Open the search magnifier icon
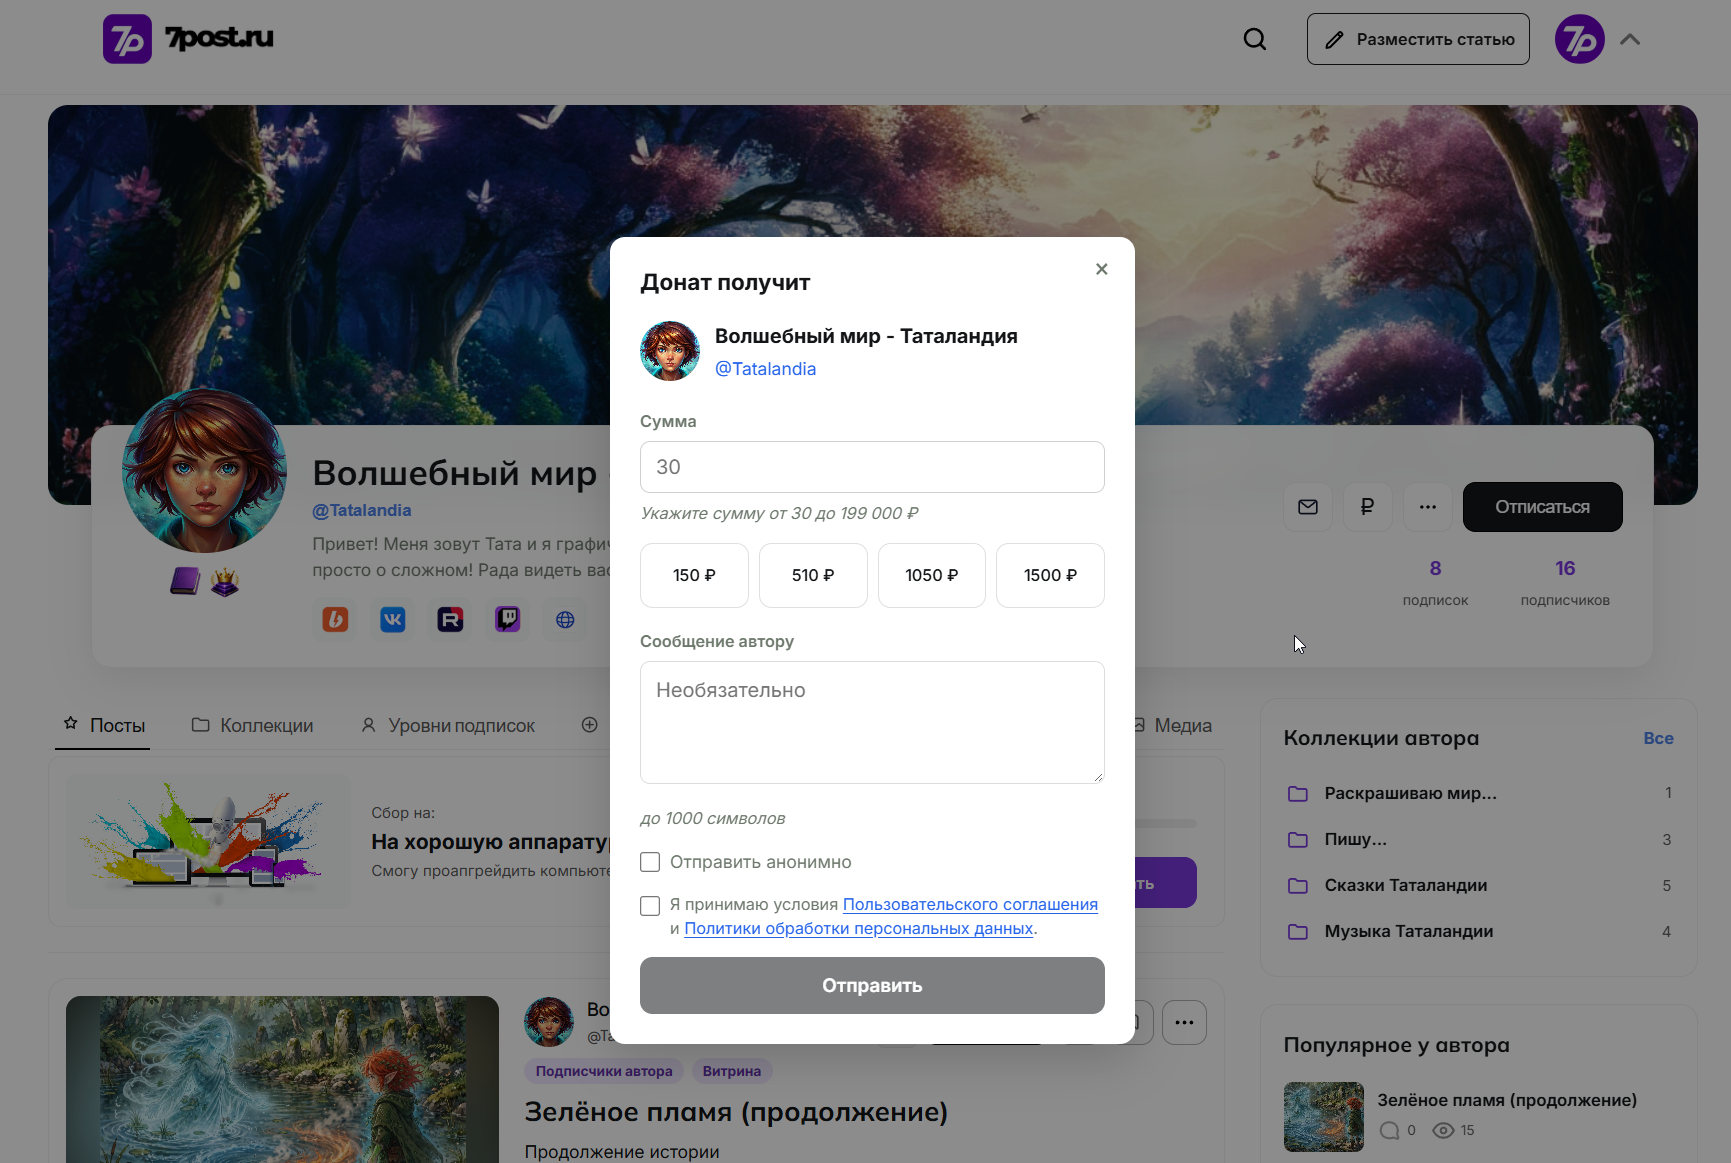 pyautogui.click(x=1254, y=39)
